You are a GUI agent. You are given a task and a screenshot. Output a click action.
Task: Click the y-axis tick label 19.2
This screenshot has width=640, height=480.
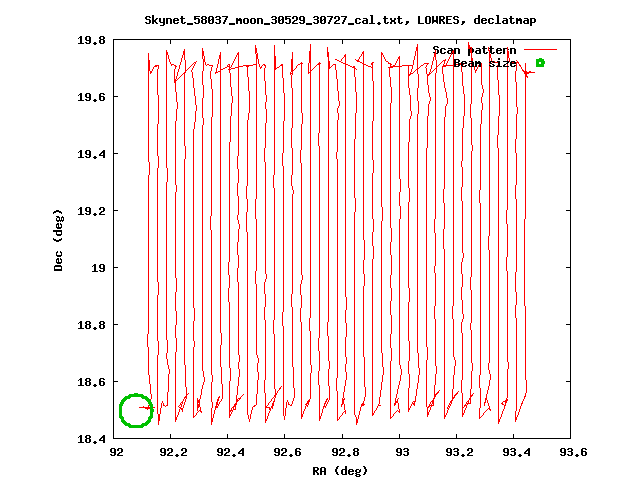91,211
